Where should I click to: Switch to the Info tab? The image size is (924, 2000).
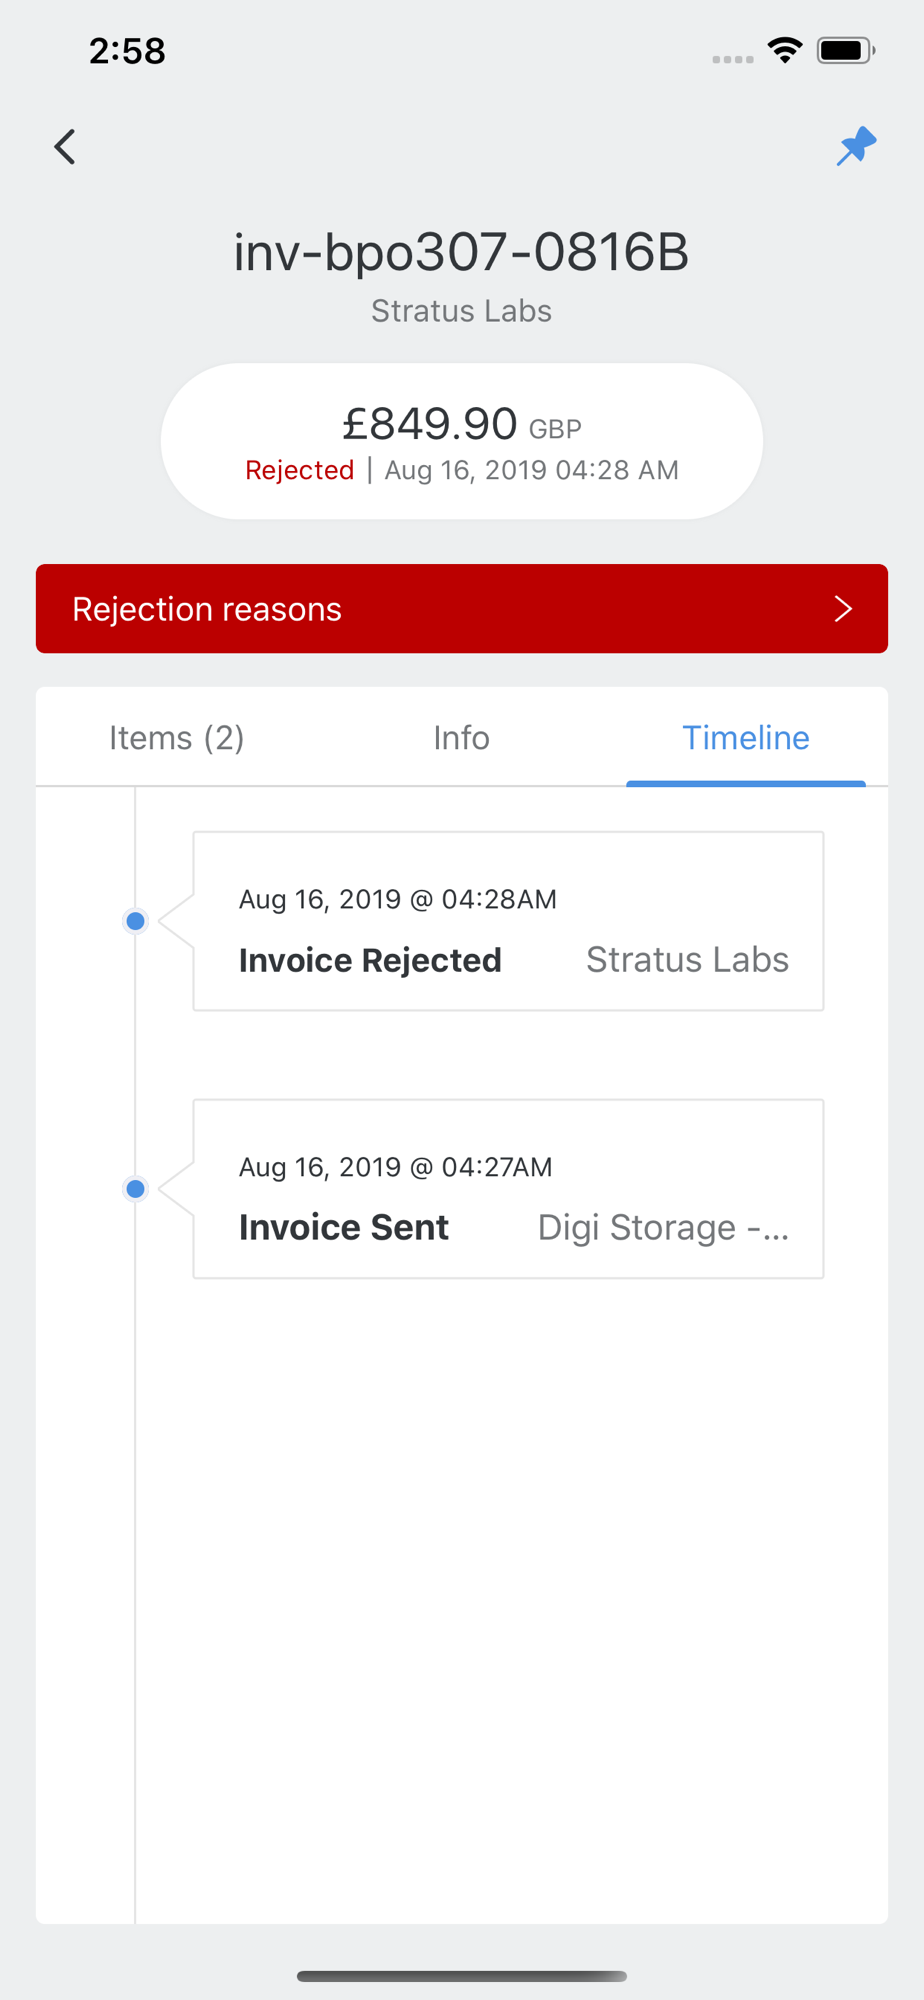tap(461, 738)
